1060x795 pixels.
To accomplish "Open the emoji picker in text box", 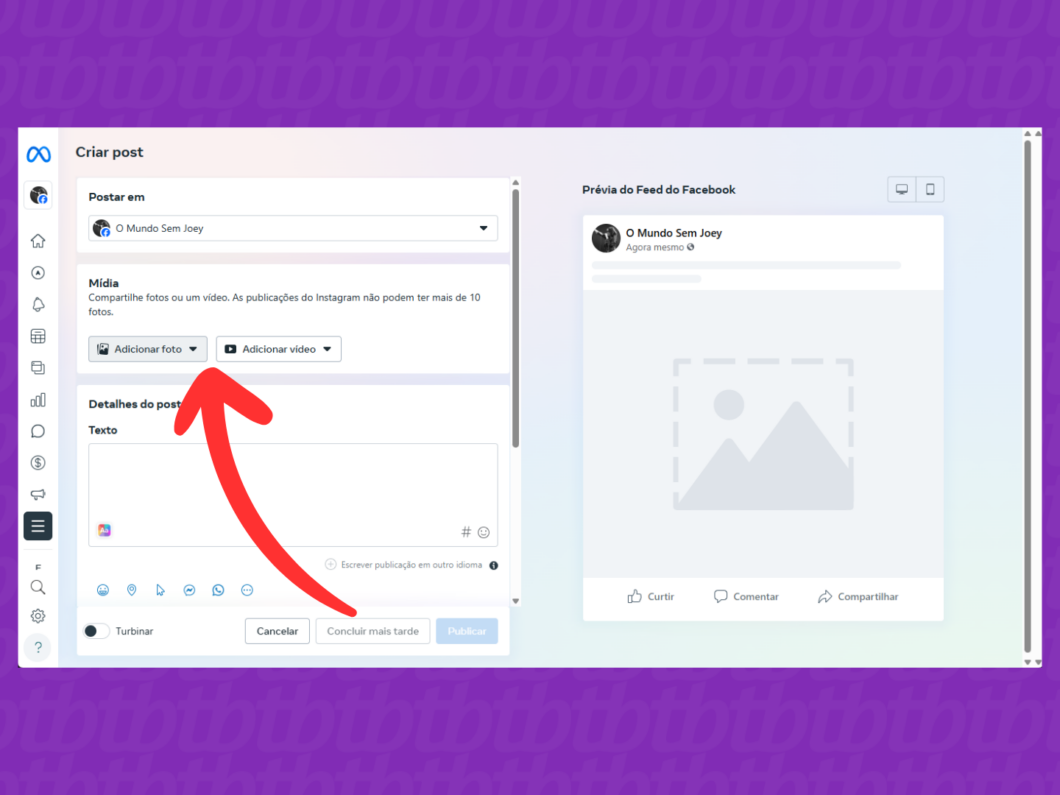I will tap(484, 532).
